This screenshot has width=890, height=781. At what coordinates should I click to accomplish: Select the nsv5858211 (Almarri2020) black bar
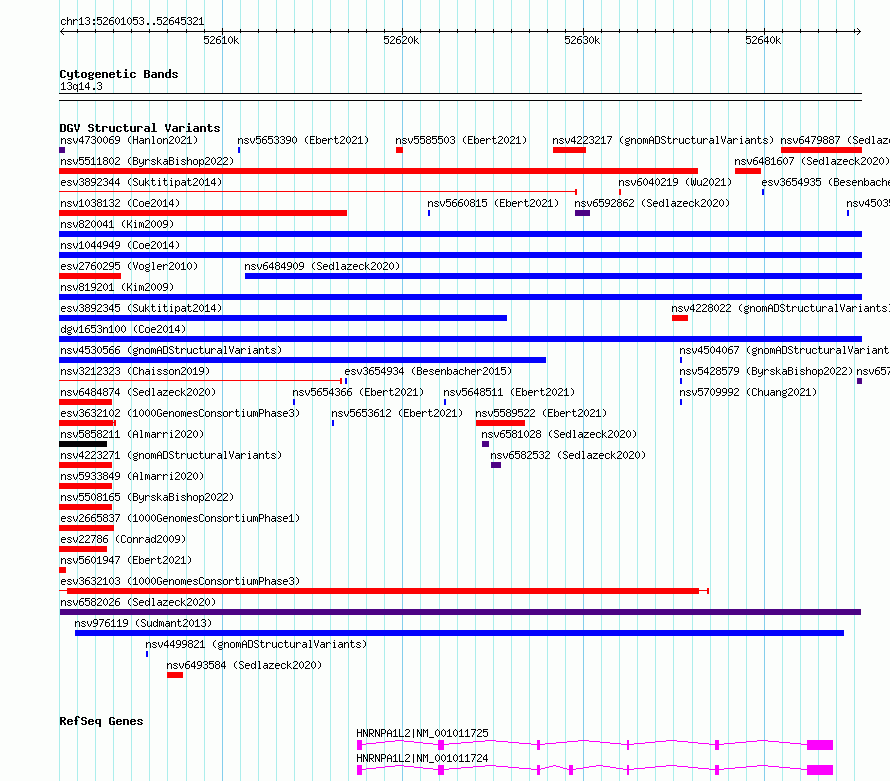point(83,444)
